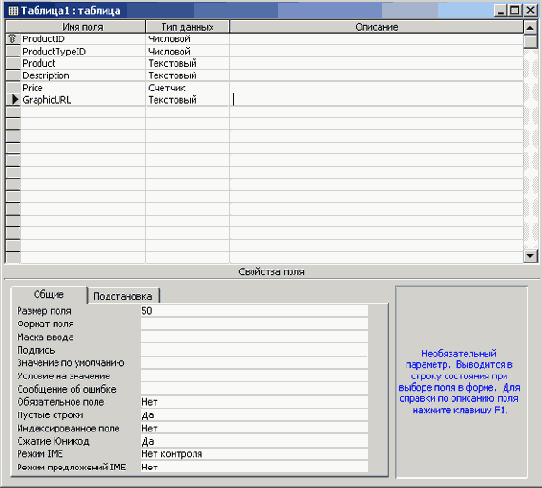542x488 pixels.
Task: Click the Имя поля column header
Action: click(x=83, y=27)
